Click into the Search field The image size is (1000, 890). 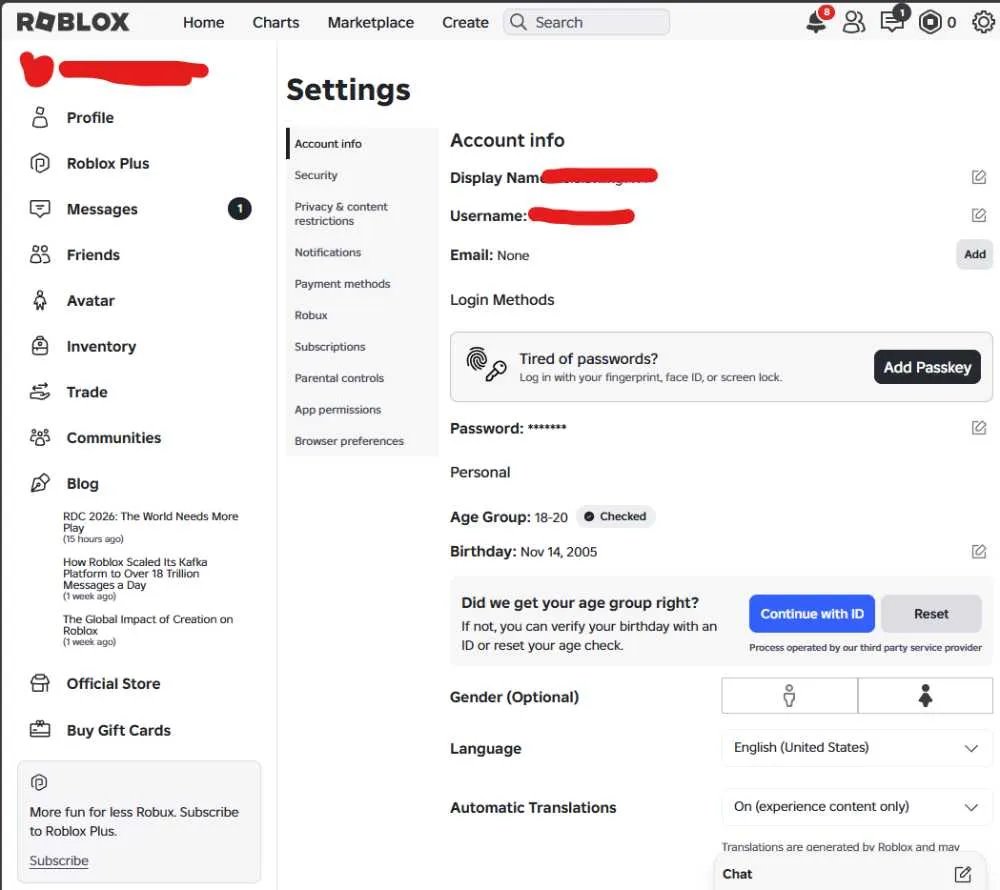[587, 22]
